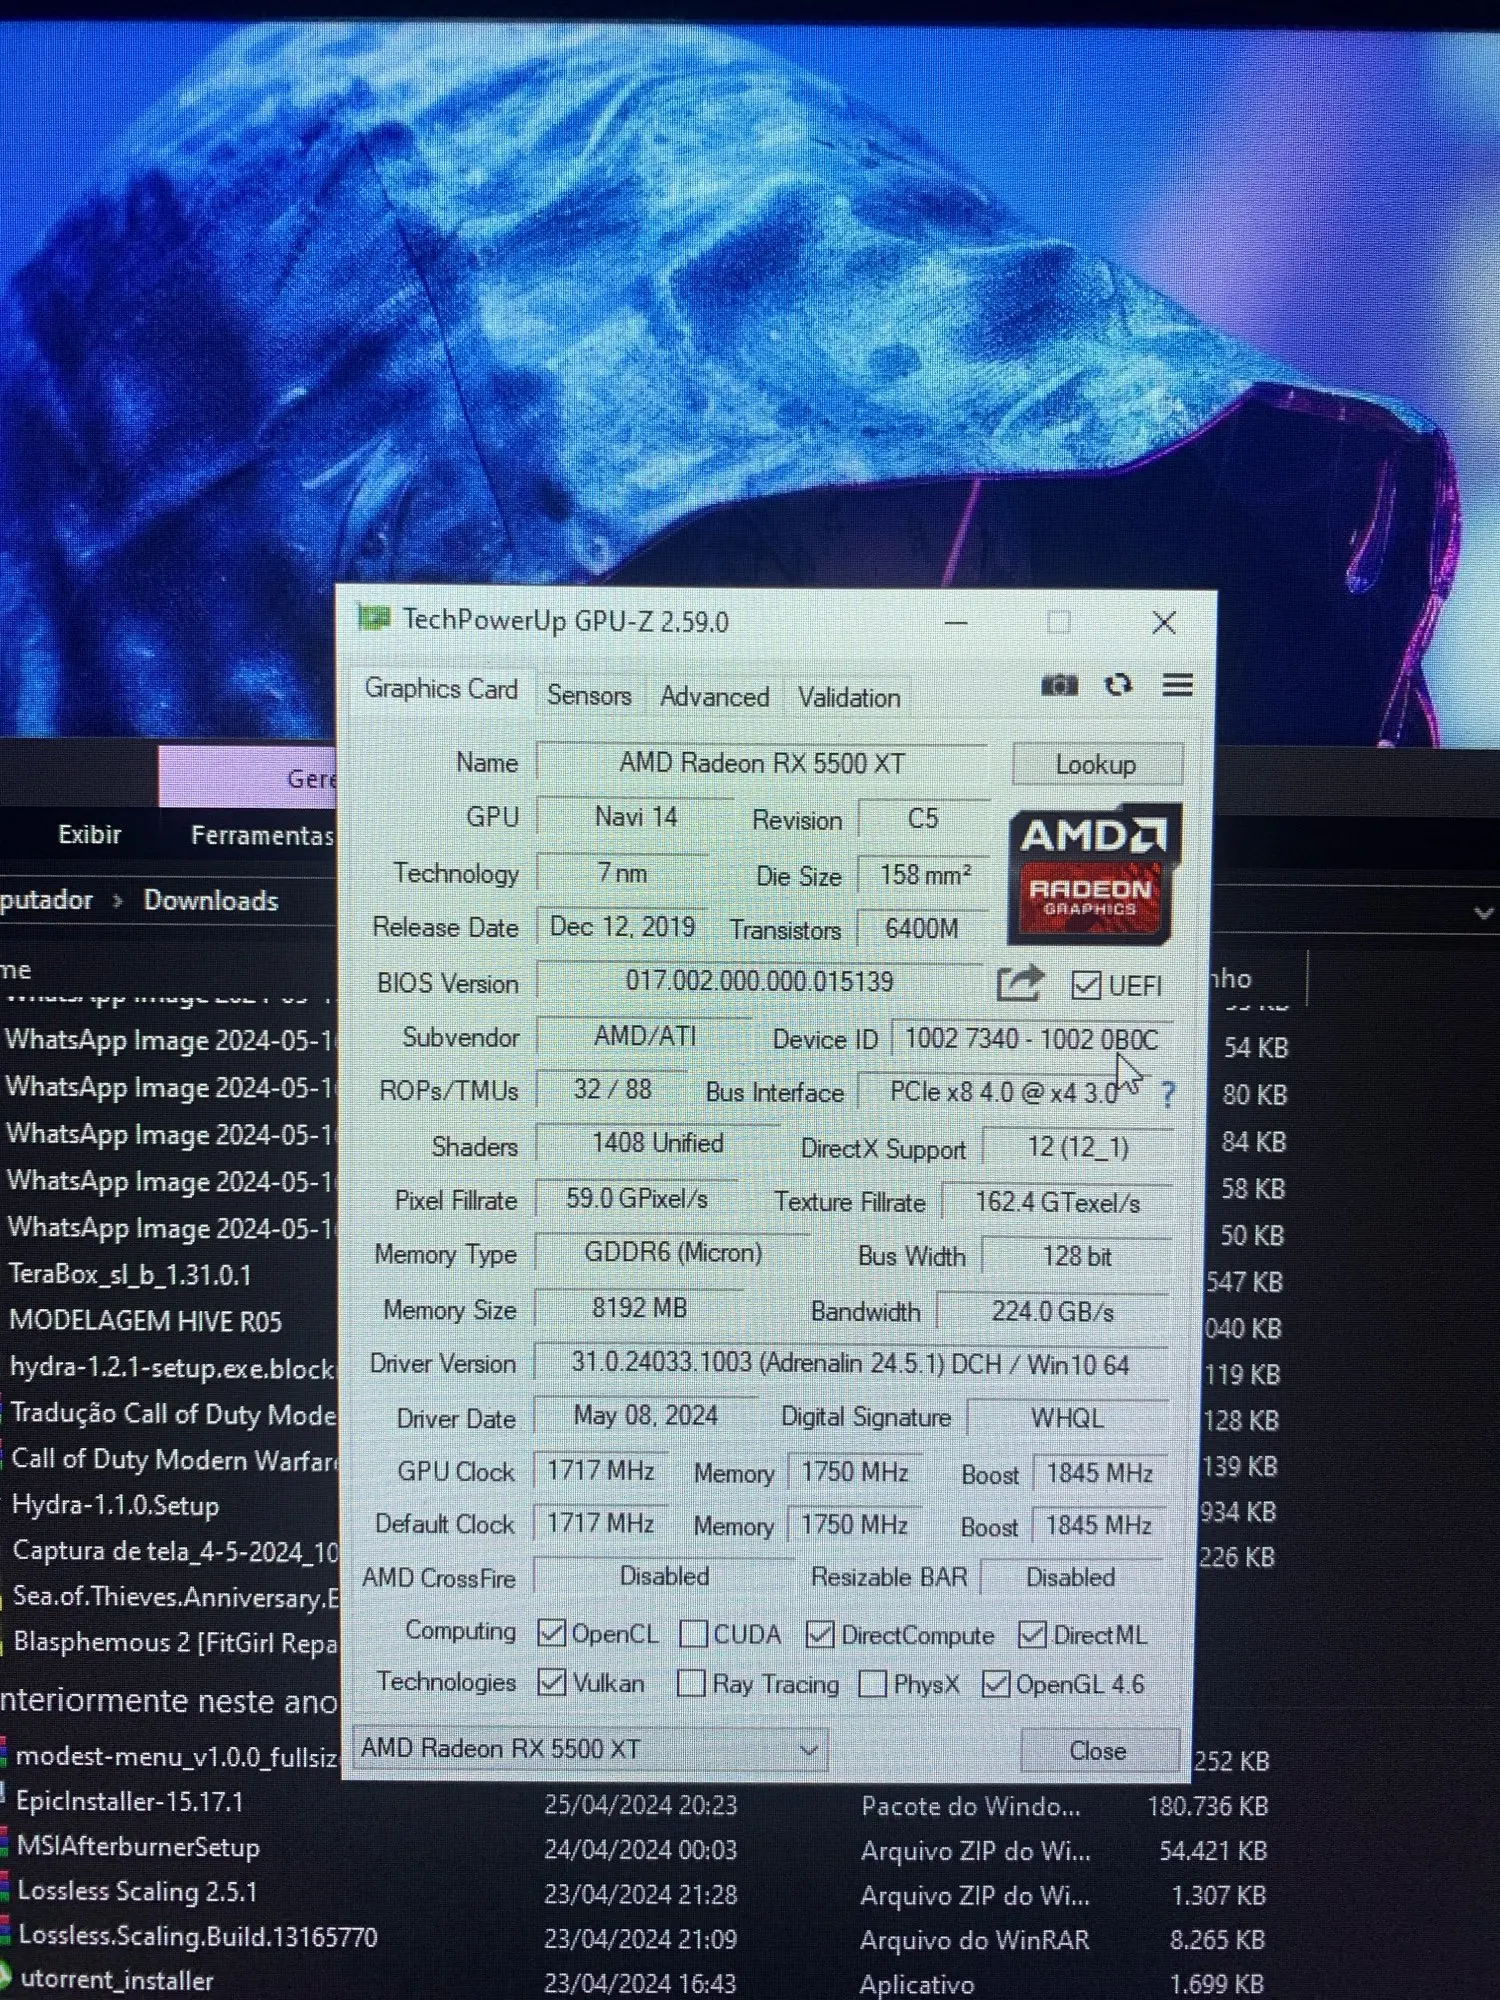
Task: Select the MODELAGEM HIVE R05 file
Action: (x=146, y=1321)
